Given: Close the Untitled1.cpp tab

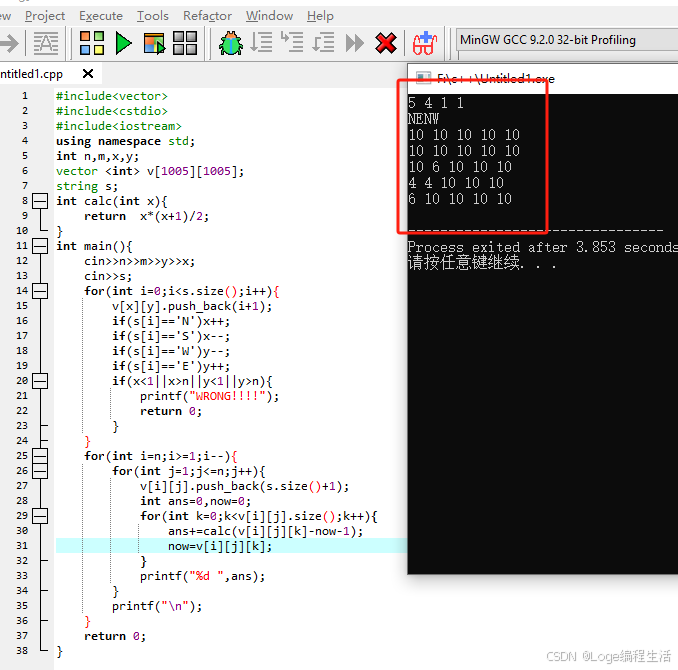Looking at the screenshot, I should [88, 74].
